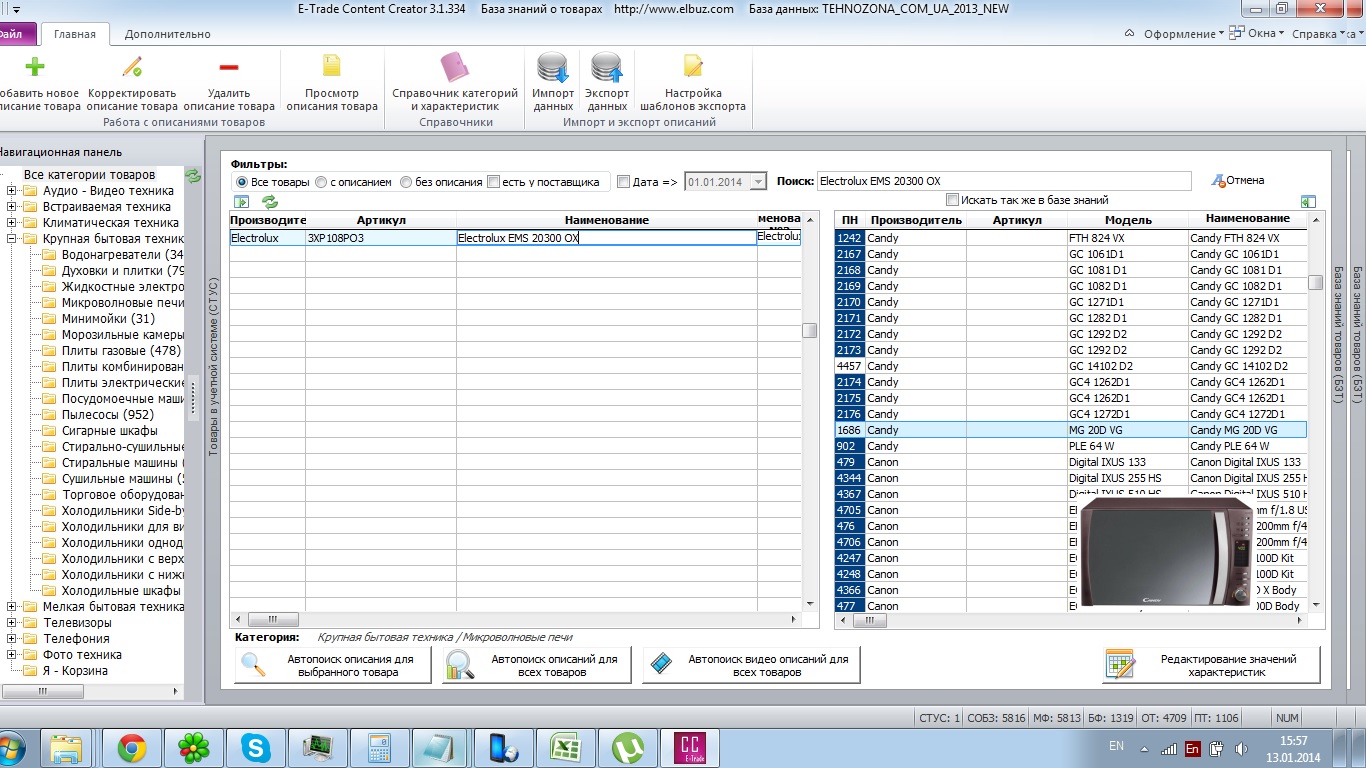The image size is (1366, 768).
Task: Click Автопоиск видео описаний для всех товаров
Action: (x=751, y=665)
